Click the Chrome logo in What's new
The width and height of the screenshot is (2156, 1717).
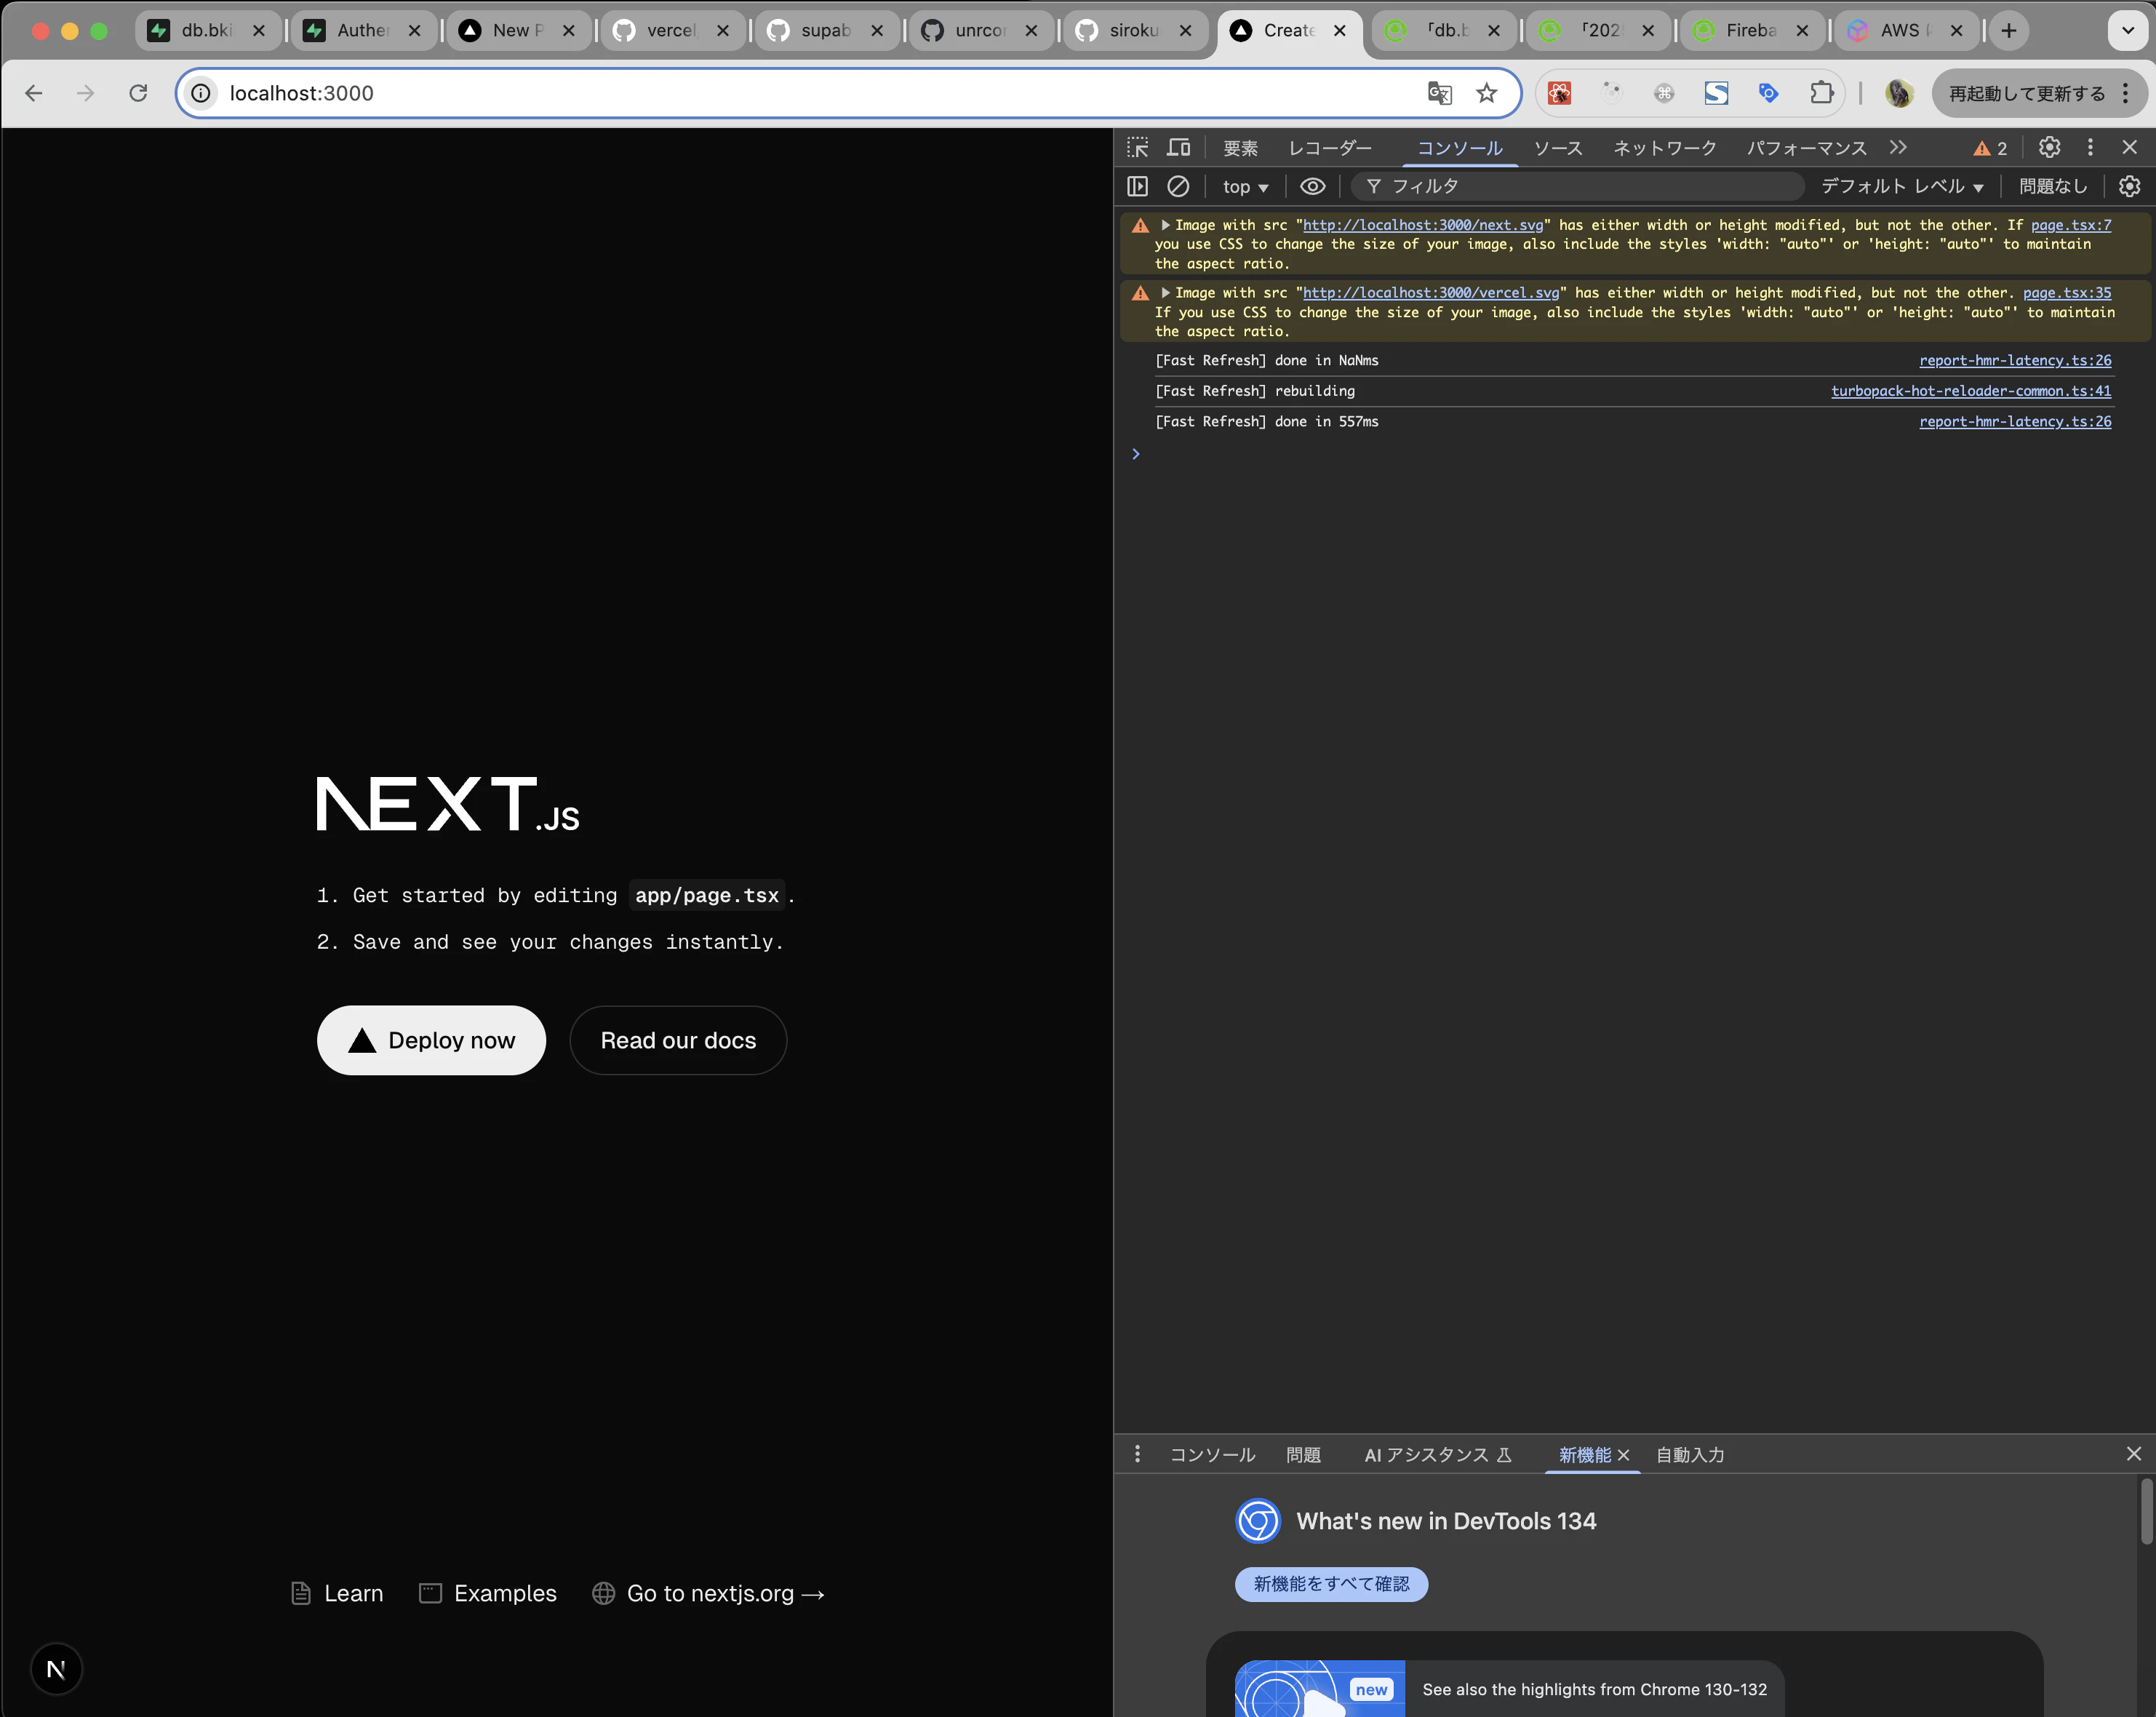coord(1258,1521)
